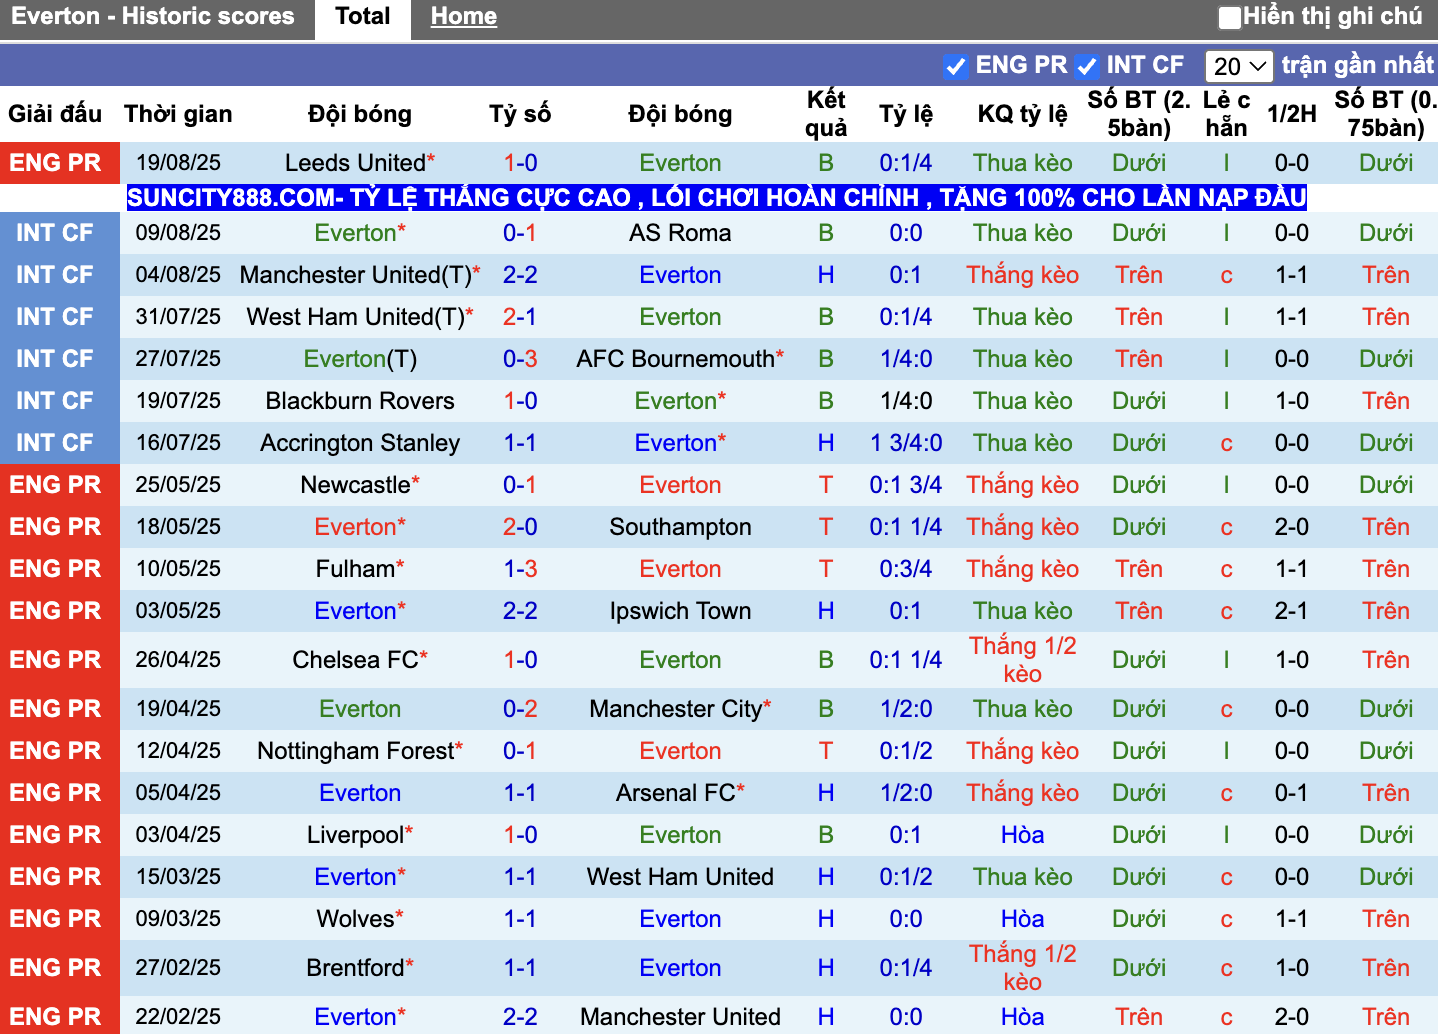Open Wolves team link

click(x=355, y=919)
